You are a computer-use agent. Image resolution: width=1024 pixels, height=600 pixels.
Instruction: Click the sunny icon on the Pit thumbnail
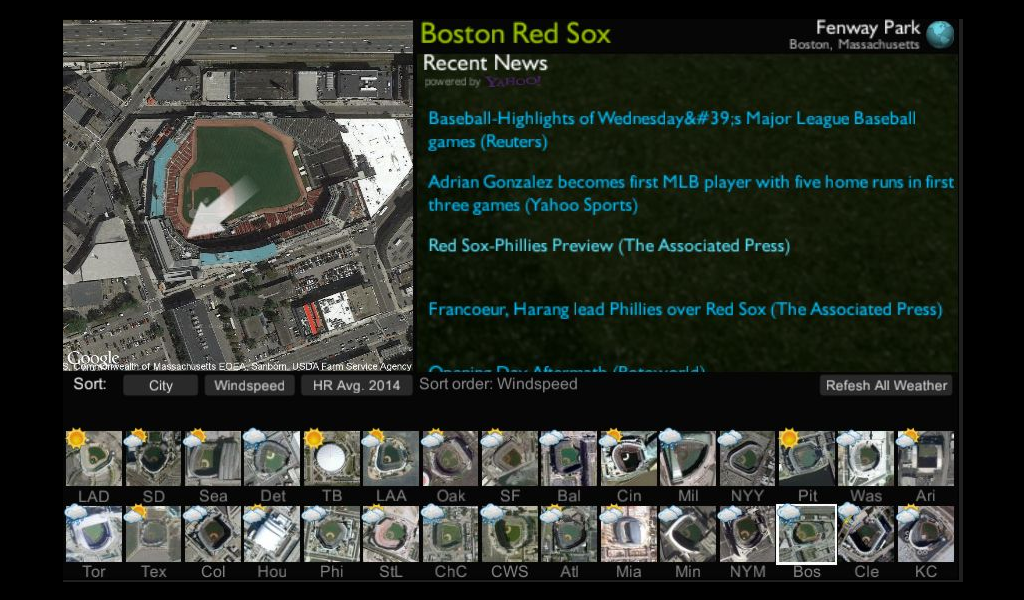point(789,436)
